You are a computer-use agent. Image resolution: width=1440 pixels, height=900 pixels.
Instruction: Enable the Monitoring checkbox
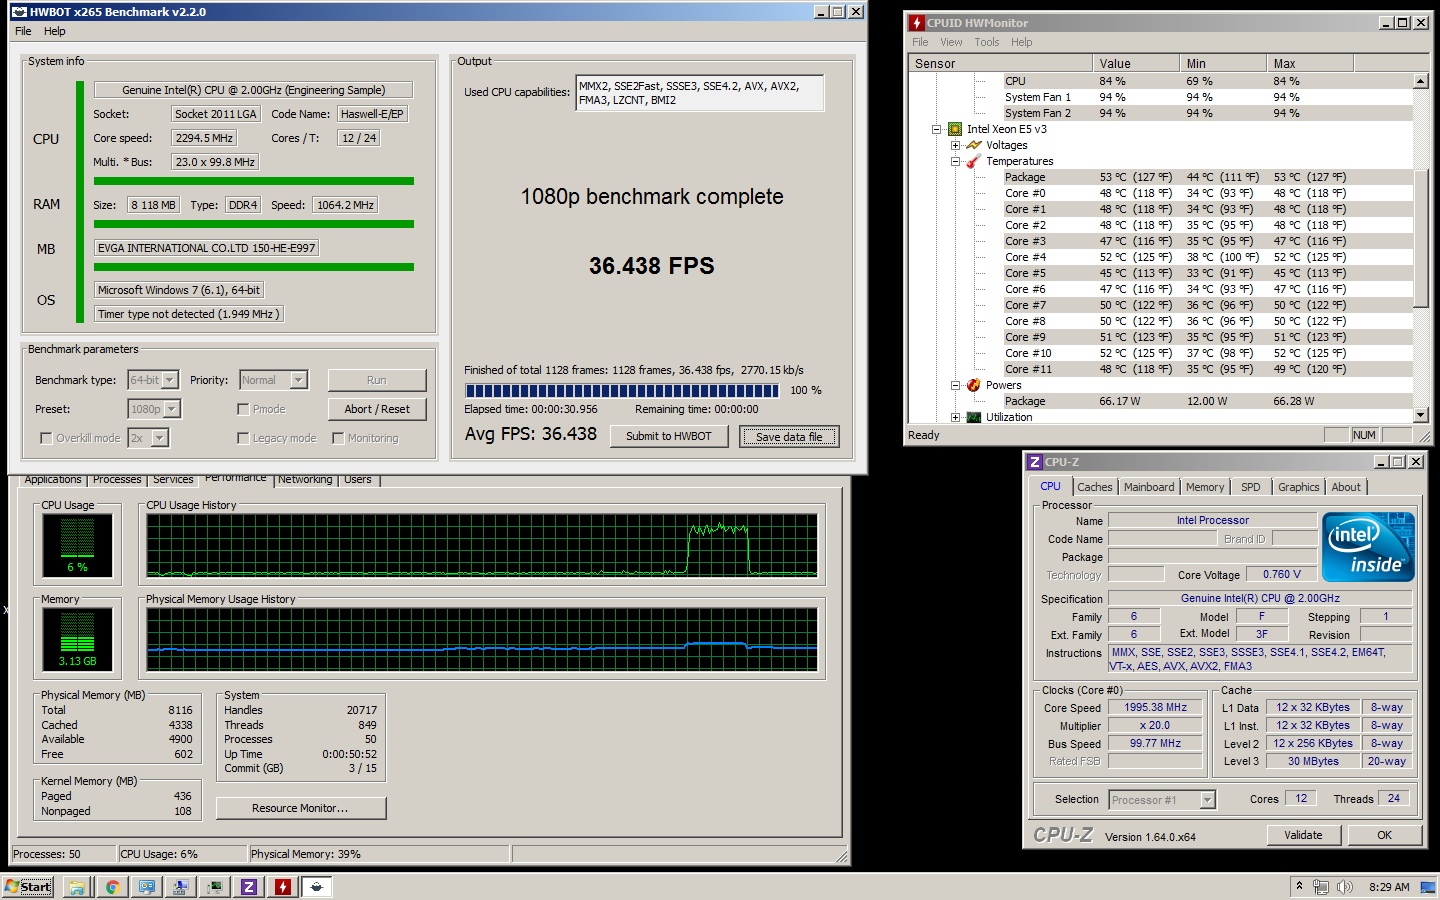pos(338,438)
